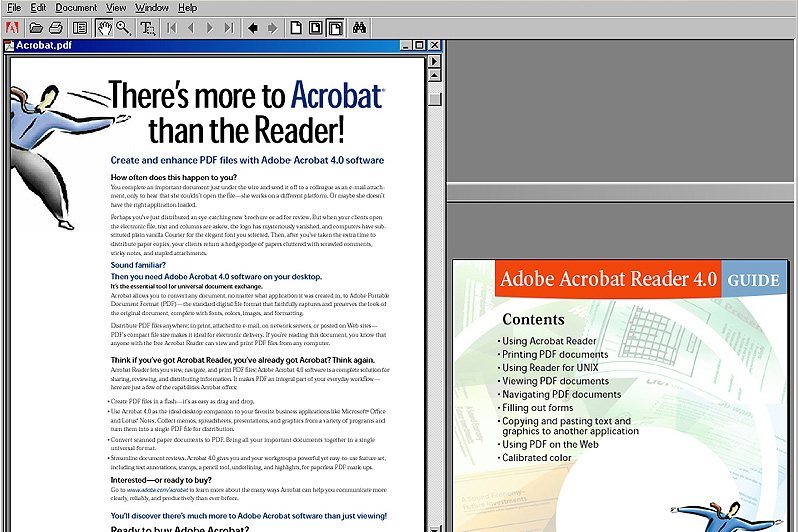Open Find with the binoculars icon

click(x=360, y=27)
